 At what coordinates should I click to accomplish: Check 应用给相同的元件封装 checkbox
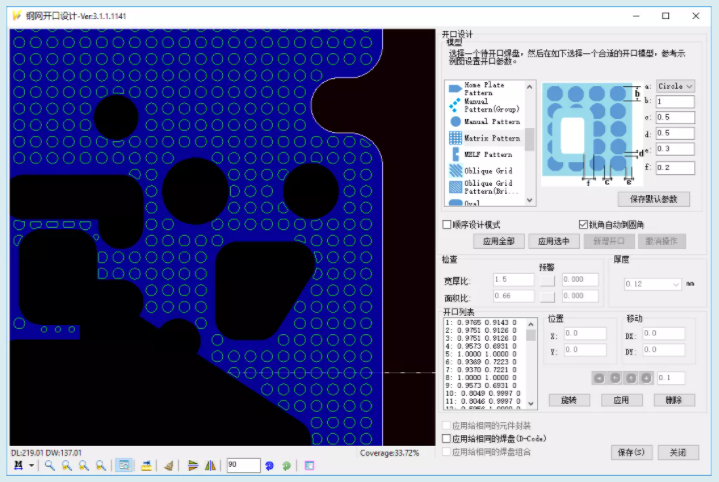(447, 425)
